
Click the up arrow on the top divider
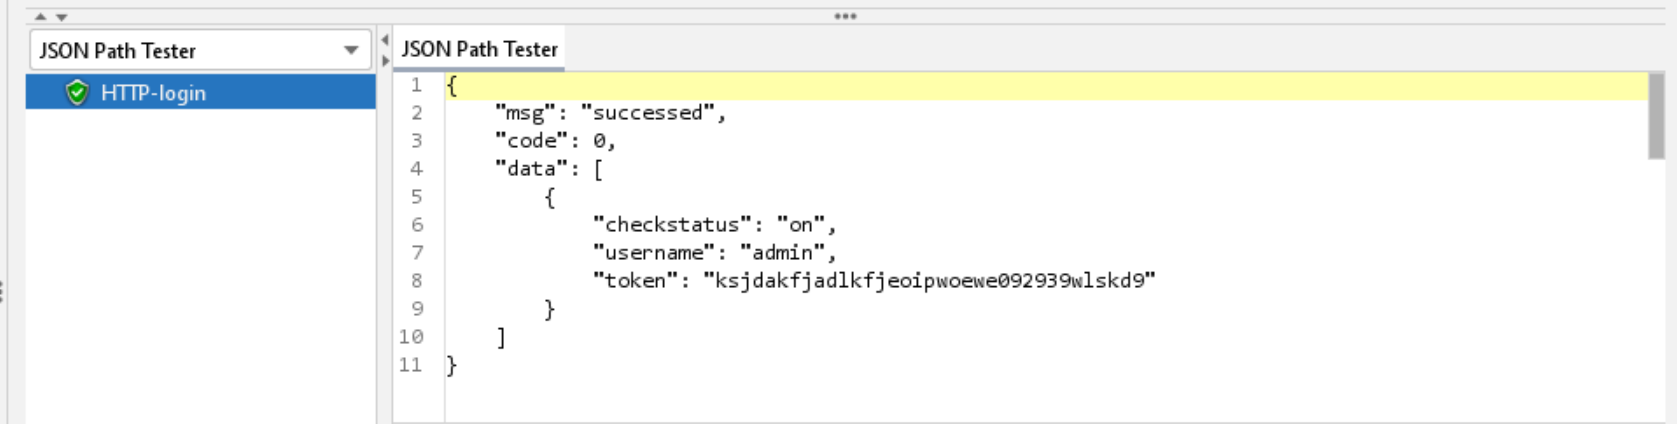pyautogui.click(x=41, y=17)
